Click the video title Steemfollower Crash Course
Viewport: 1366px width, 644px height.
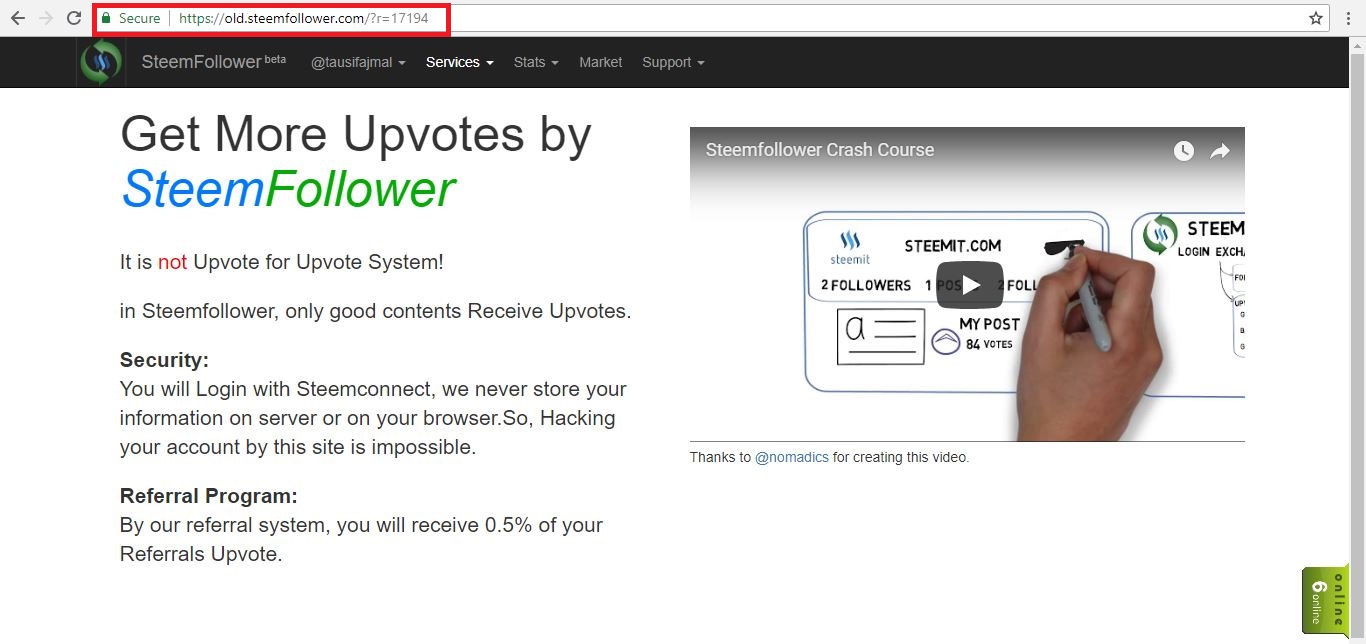pos(820,150)
